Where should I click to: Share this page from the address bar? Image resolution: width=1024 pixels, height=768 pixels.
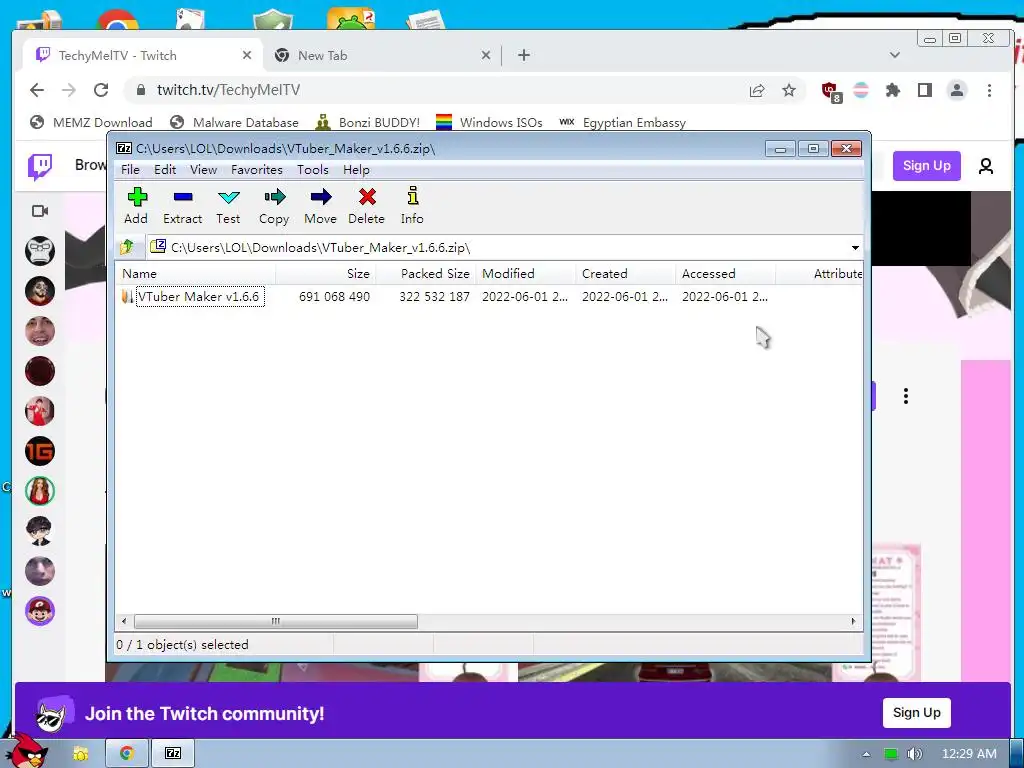pyautogui.click(x=757, y=90)
